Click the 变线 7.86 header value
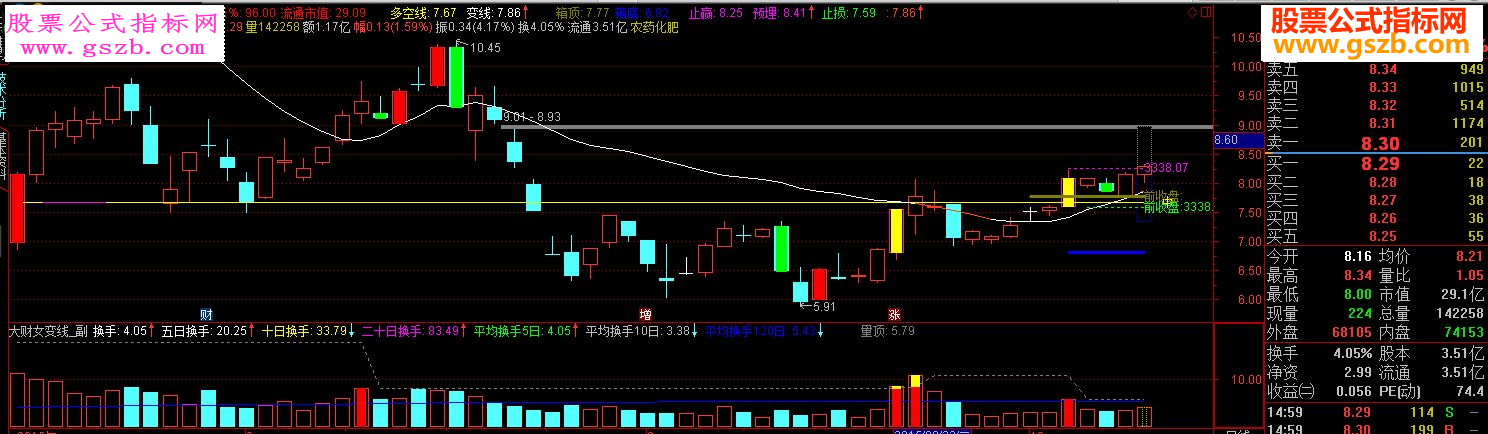This screenshot has width=1488, height=434. pyautogui.click(x=494, y=13)
